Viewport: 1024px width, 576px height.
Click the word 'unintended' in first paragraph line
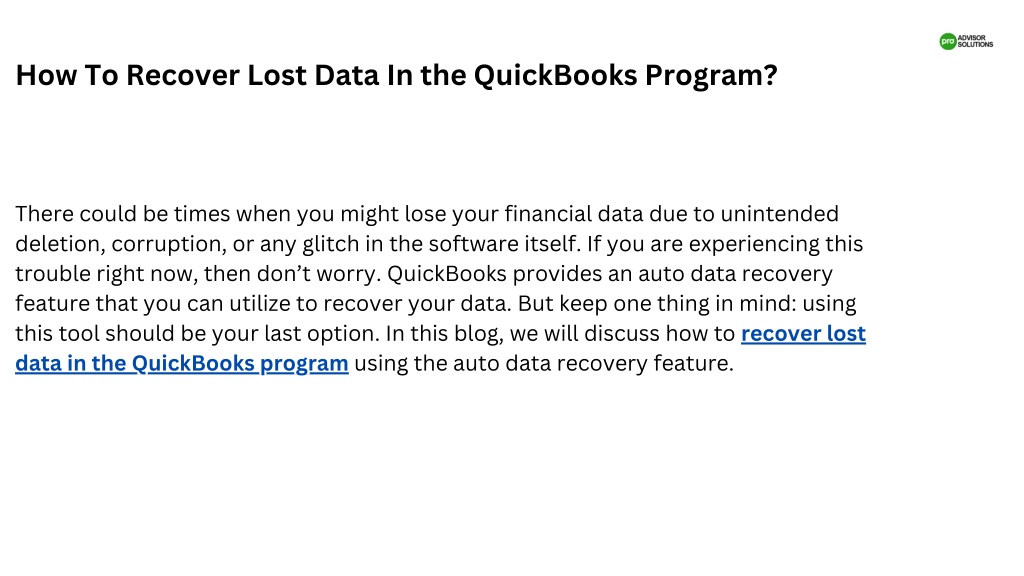[x=779, y=214]
